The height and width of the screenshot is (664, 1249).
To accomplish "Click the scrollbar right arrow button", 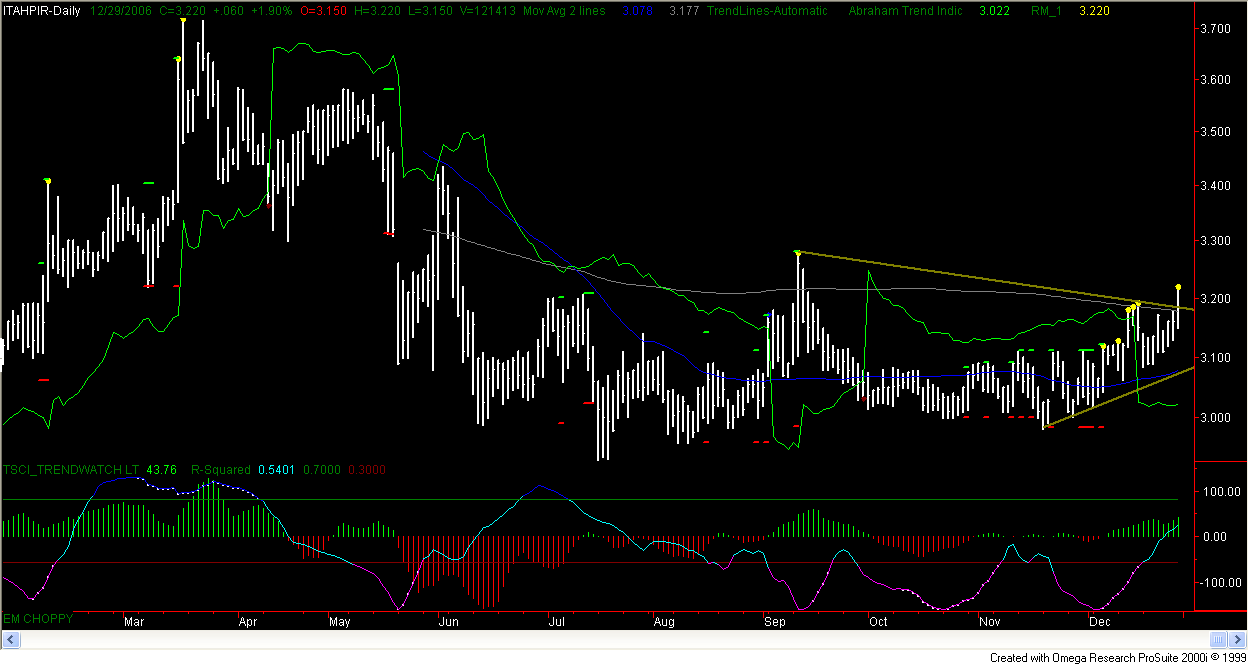I will (1237, 639).
